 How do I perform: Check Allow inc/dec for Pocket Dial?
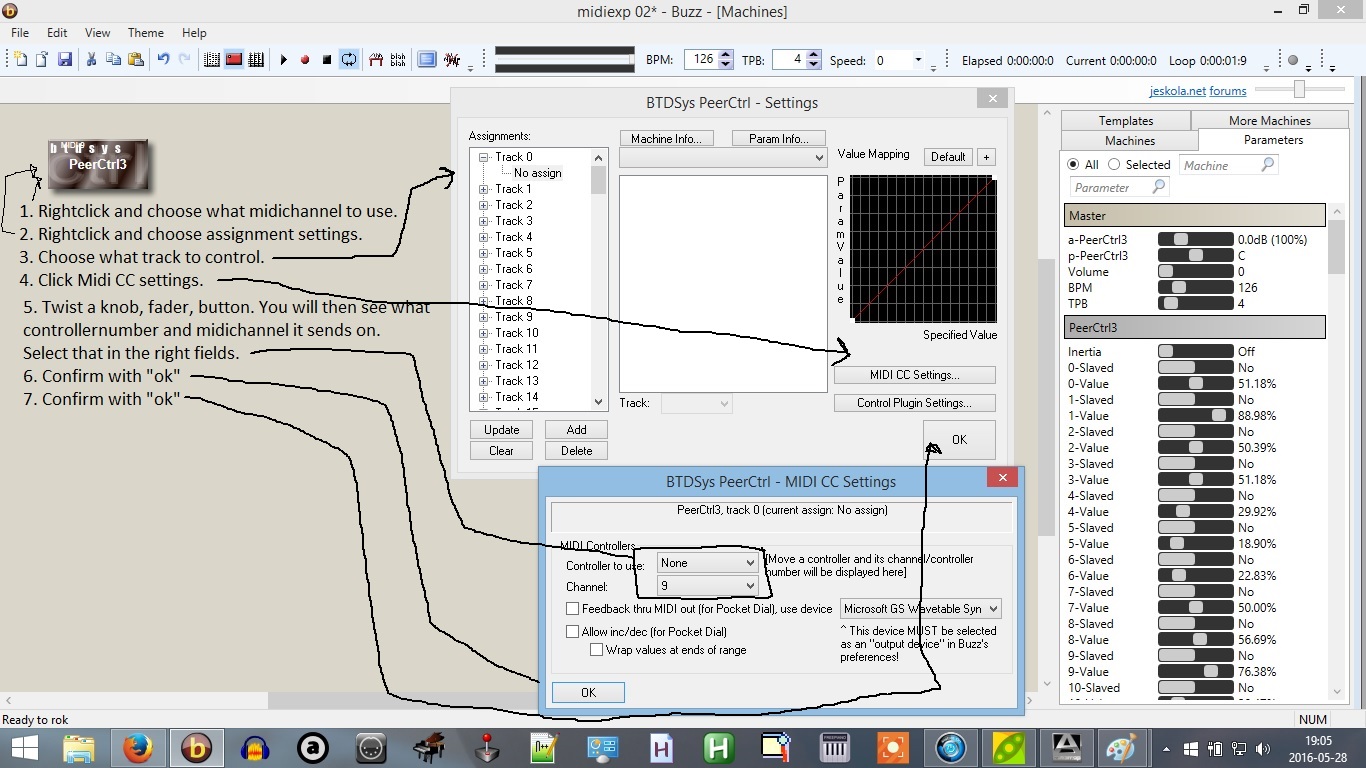pyautogui.click(x=573, y=631)
